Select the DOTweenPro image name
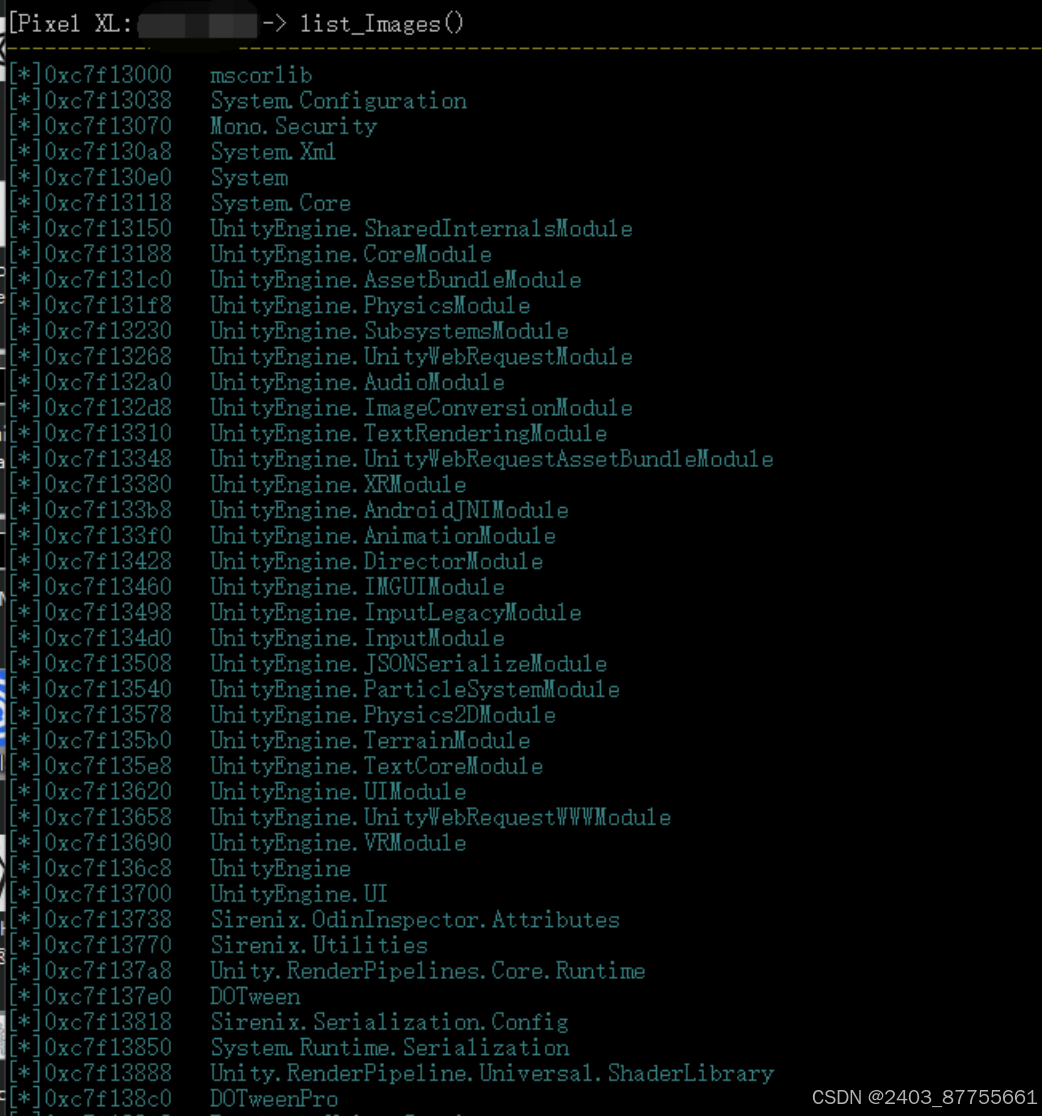This screenshot has height=1116, width=1042. pyautogui.click(x=274, y=1100)
